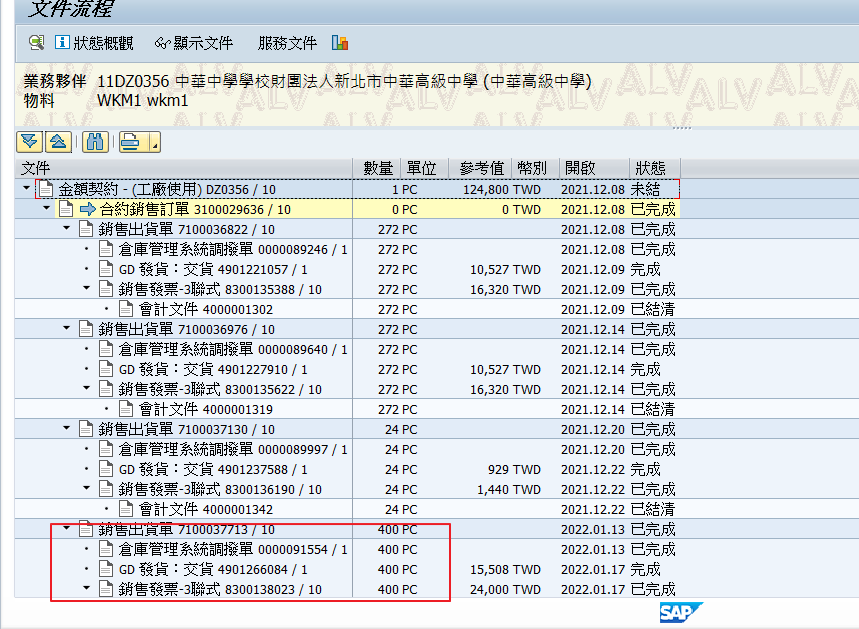Screen dimensions: 859x629
Task: Collapse the 銷售發票 8300136190 node
Action: tap(87, 489)
